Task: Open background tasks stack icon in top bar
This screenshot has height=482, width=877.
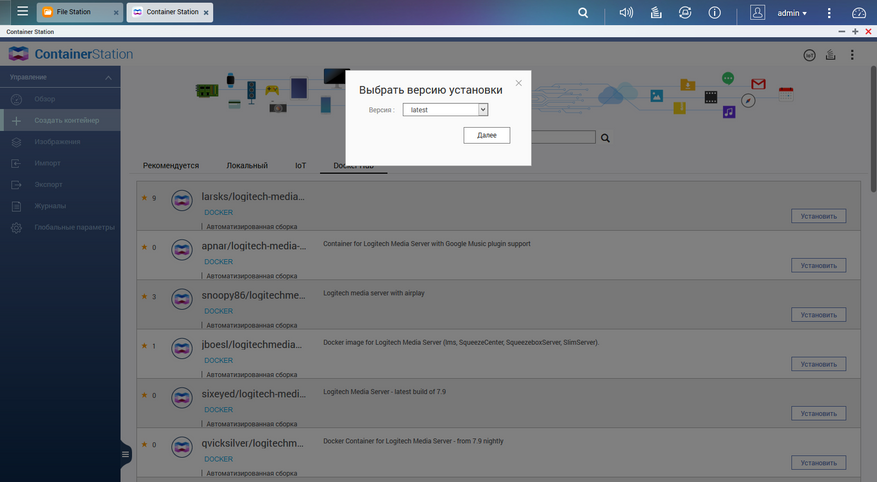Action: [x=656, y=12]
